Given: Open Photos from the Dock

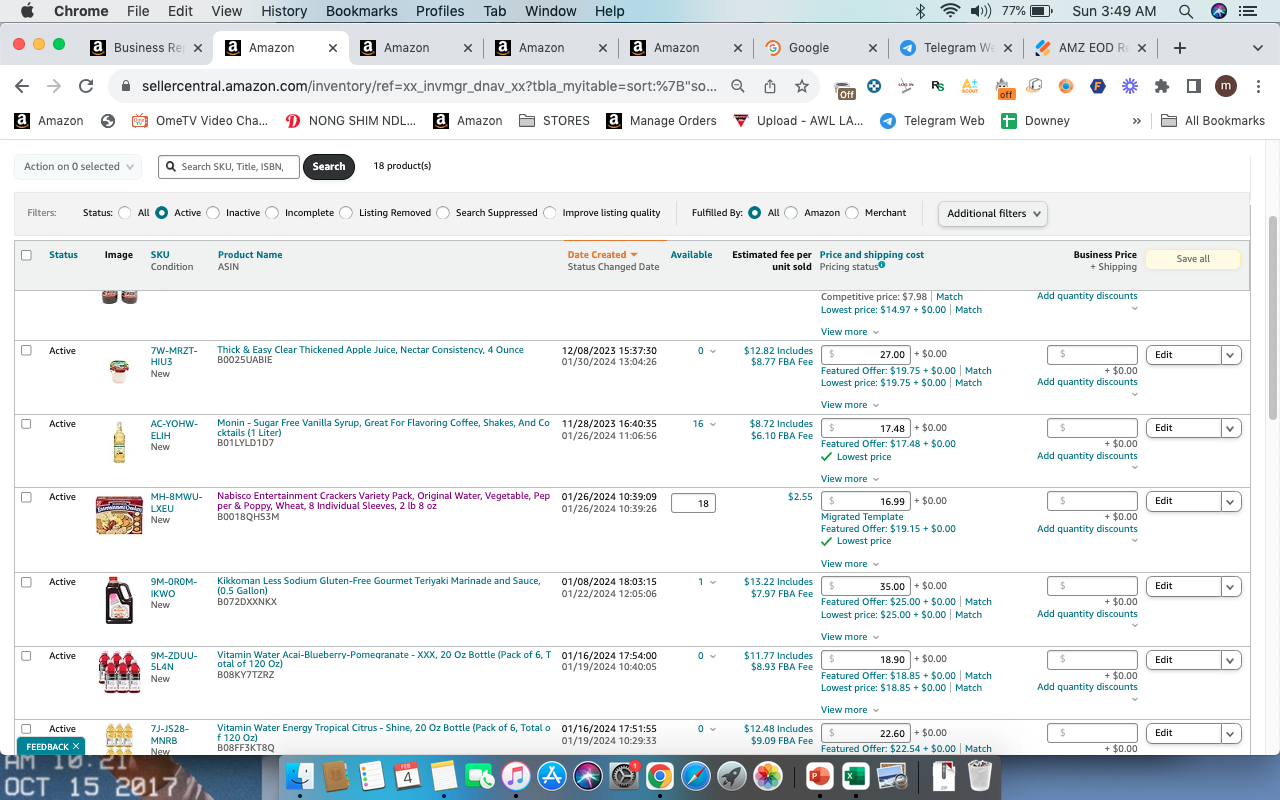Looking at the screenshot, I should click(x=768, y=775).
